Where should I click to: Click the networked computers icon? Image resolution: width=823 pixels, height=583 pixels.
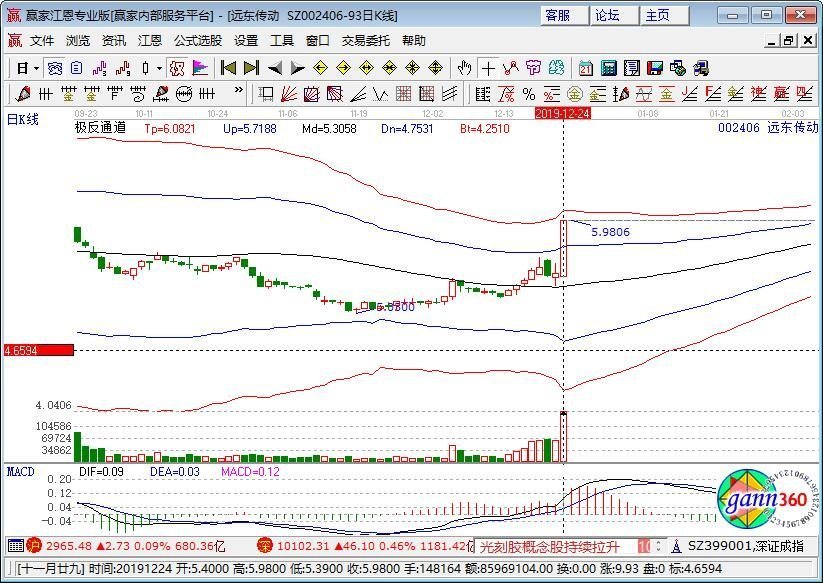click(x=701, y=68)
